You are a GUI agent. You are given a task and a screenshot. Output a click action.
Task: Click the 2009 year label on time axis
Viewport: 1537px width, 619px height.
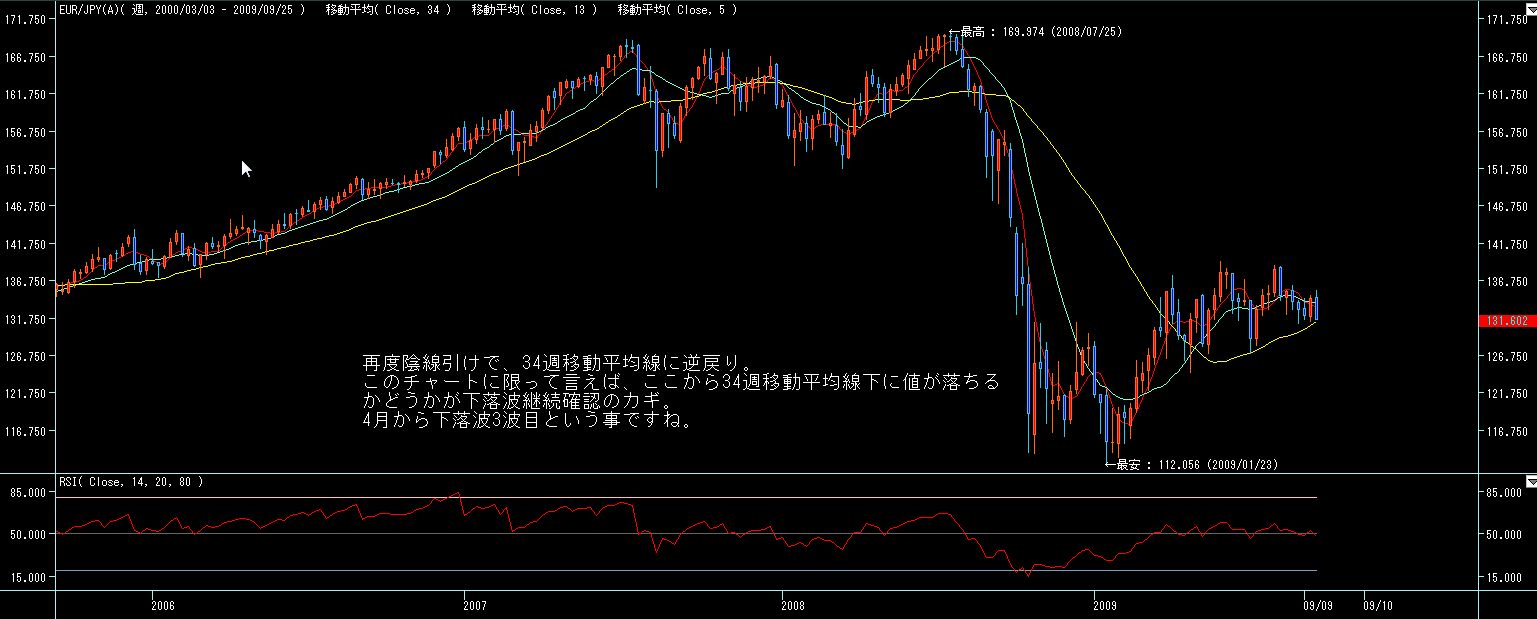(1105, 605)
